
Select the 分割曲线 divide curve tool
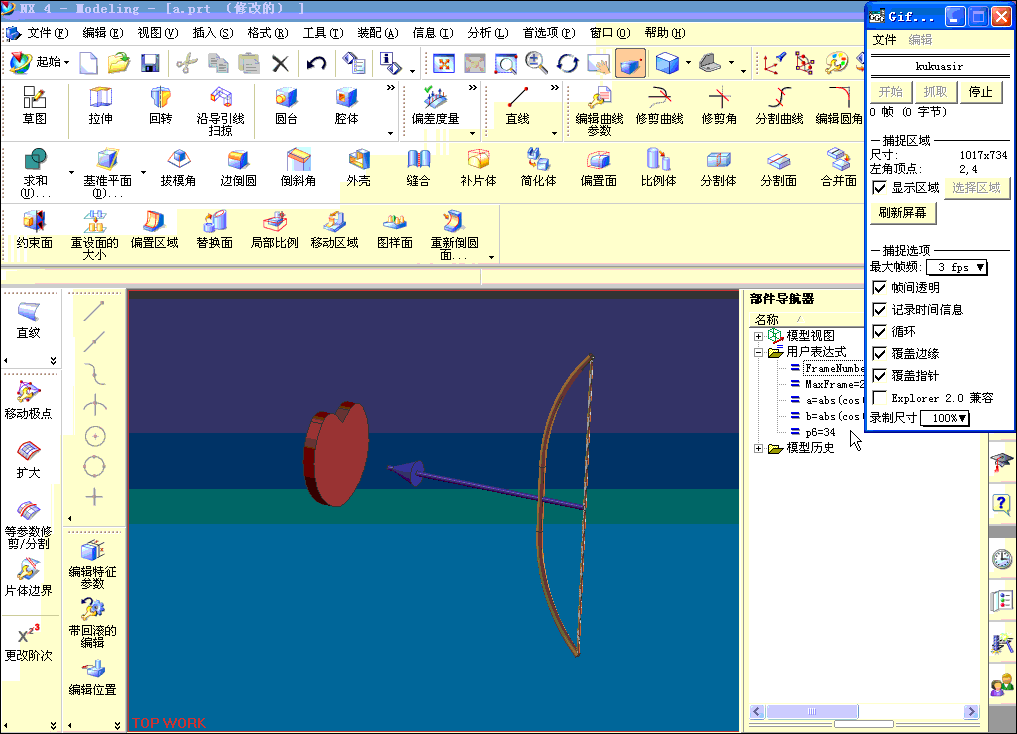click(779, 106)
